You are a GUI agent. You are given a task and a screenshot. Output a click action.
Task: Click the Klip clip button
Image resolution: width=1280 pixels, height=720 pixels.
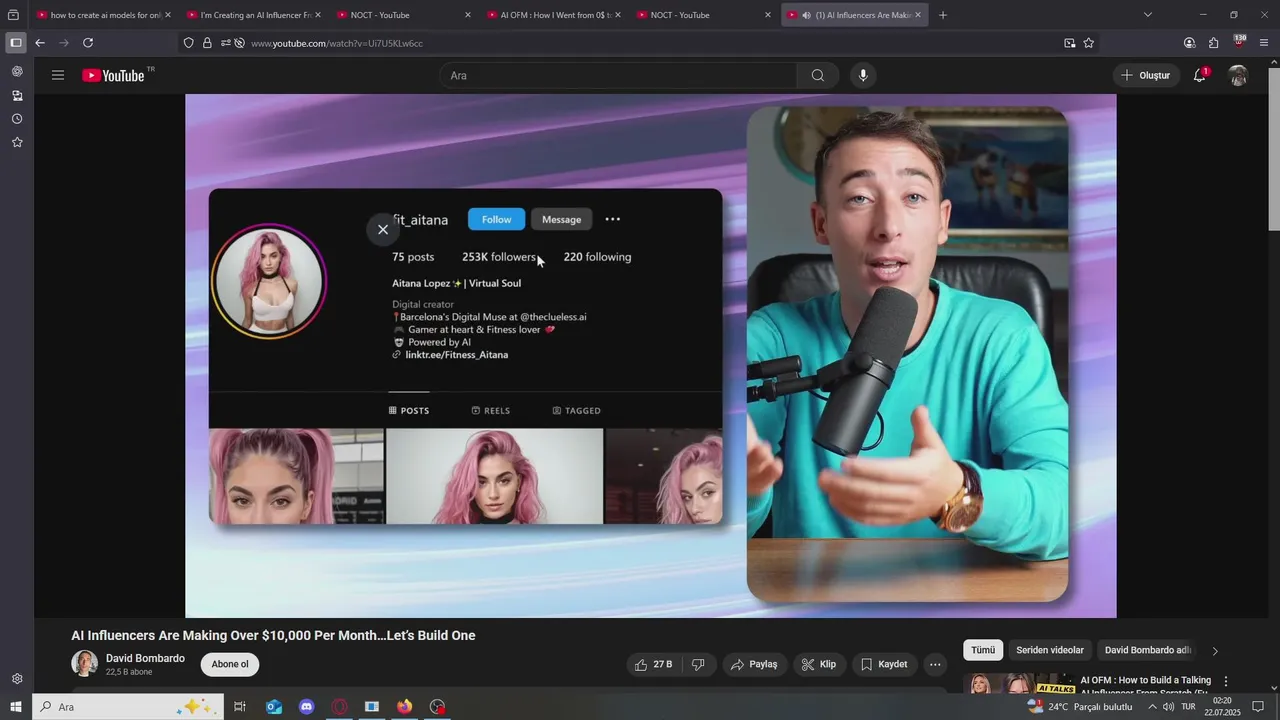pyautogui.click(x=818, y=664)
